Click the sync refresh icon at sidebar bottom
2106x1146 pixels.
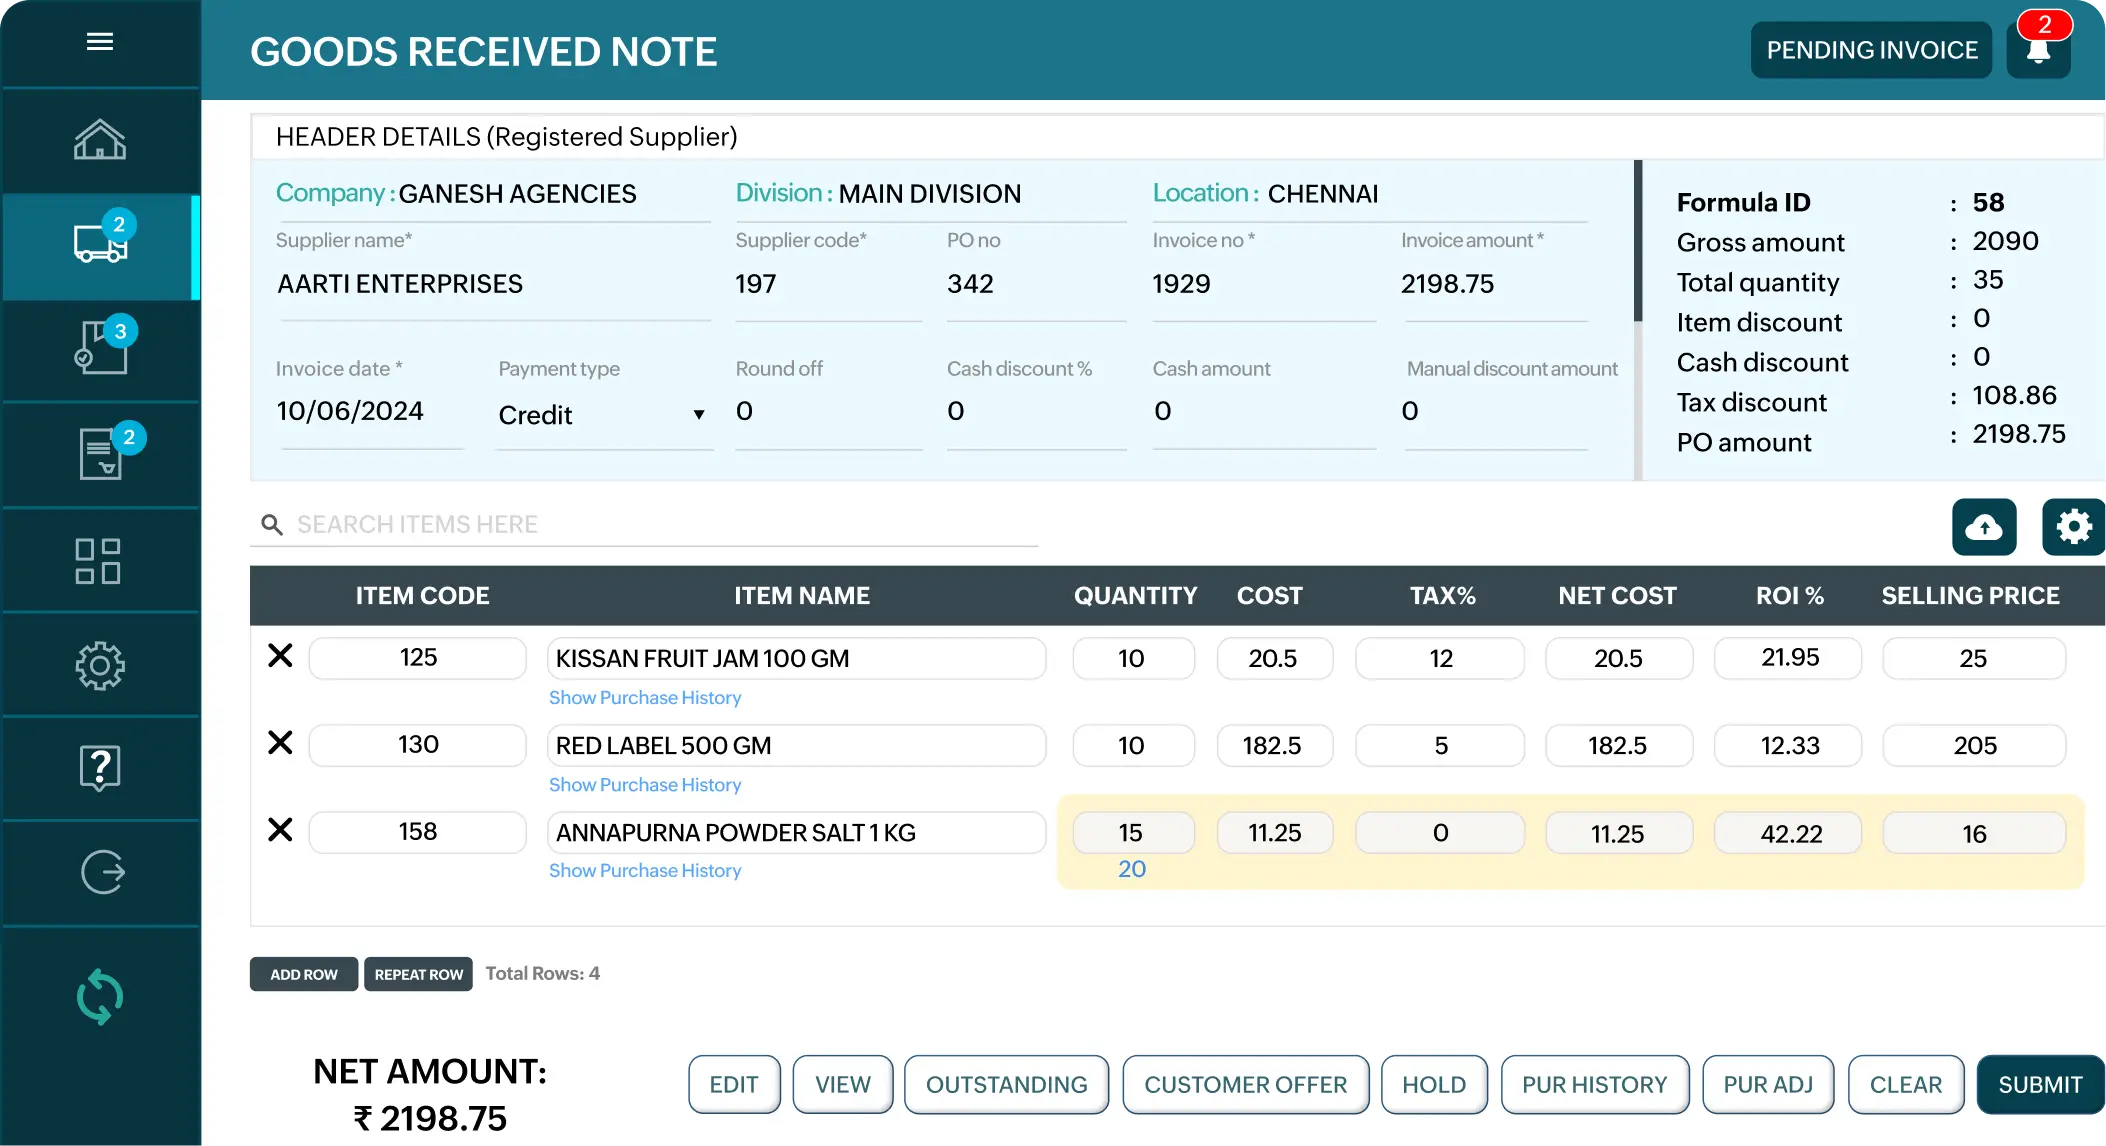[100, 995]
